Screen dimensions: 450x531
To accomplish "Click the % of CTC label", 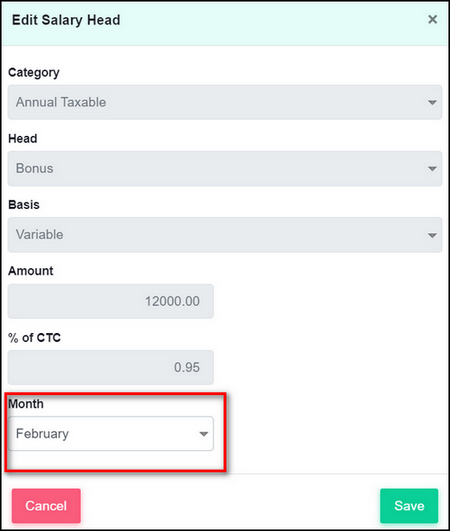I will pos(35,338).
